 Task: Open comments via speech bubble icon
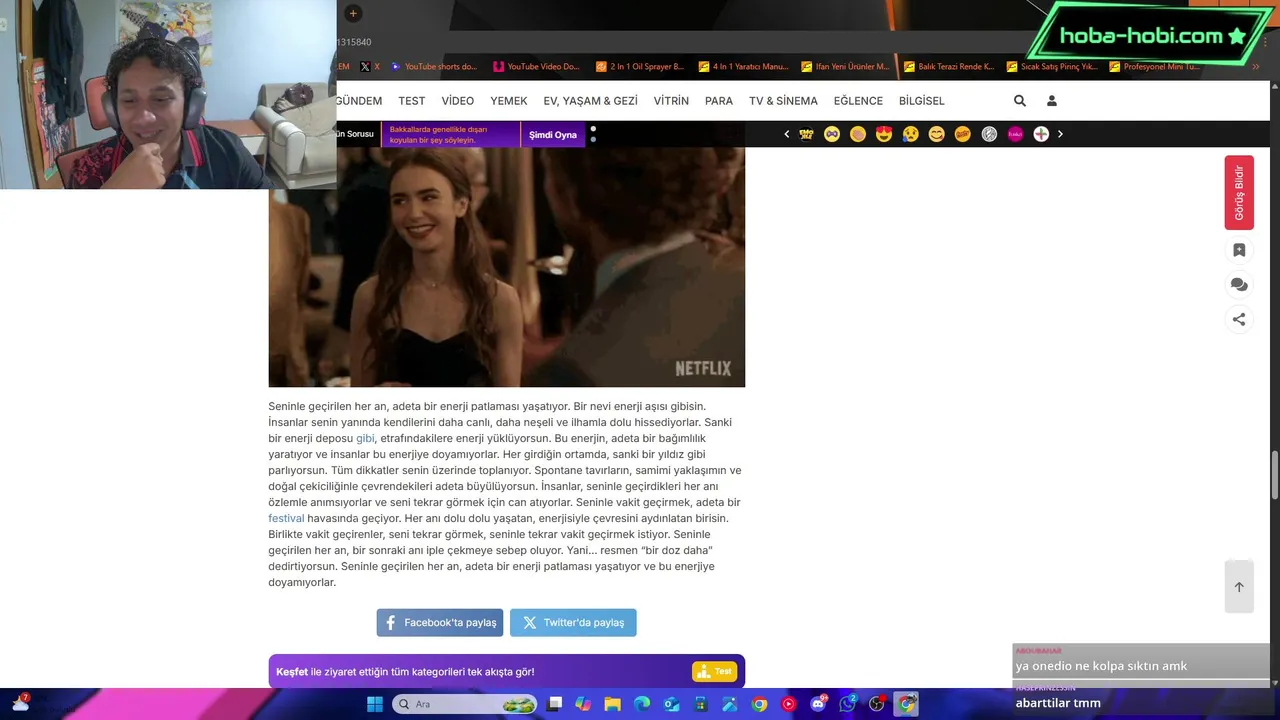1239,285
